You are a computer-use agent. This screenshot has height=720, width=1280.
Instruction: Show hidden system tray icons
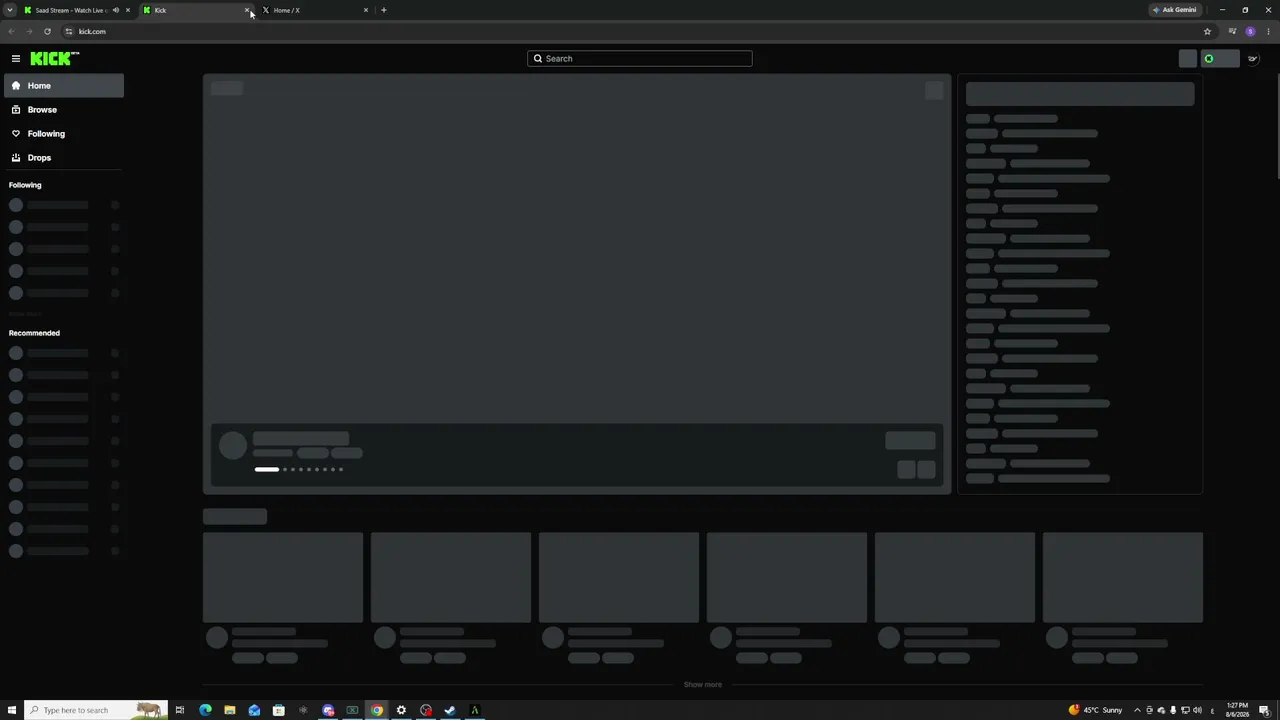(1137, 710)
